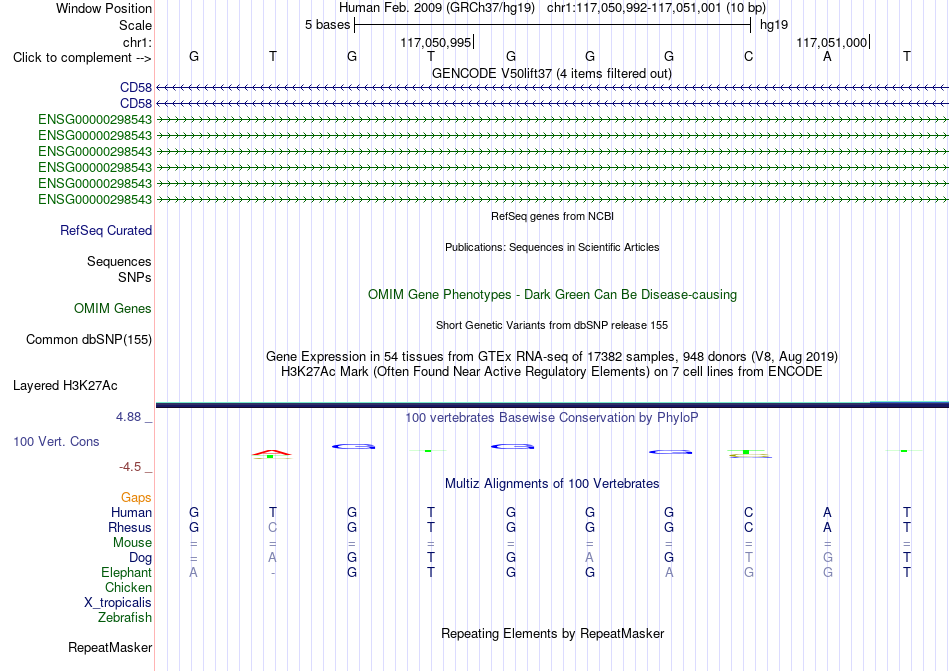Click 'Multiz Alignments of 100 Vertebrates' title
The width and height of the screenshot is (950, 671).
click(552, 483)
